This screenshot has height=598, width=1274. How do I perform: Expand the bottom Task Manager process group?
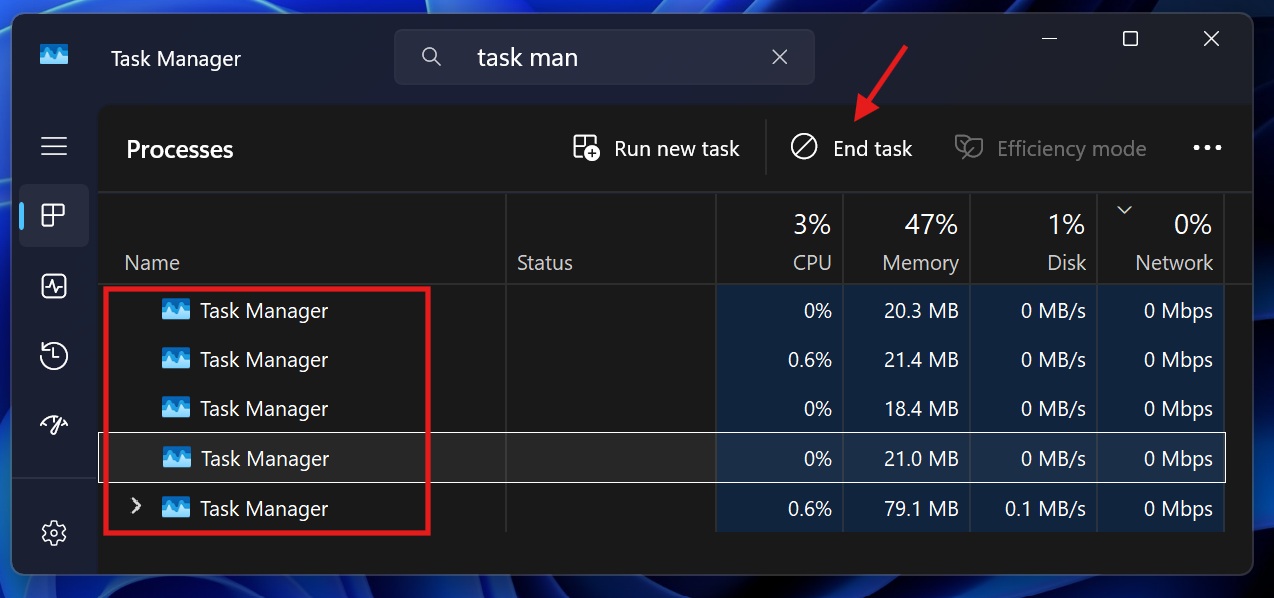click(136, 507)
